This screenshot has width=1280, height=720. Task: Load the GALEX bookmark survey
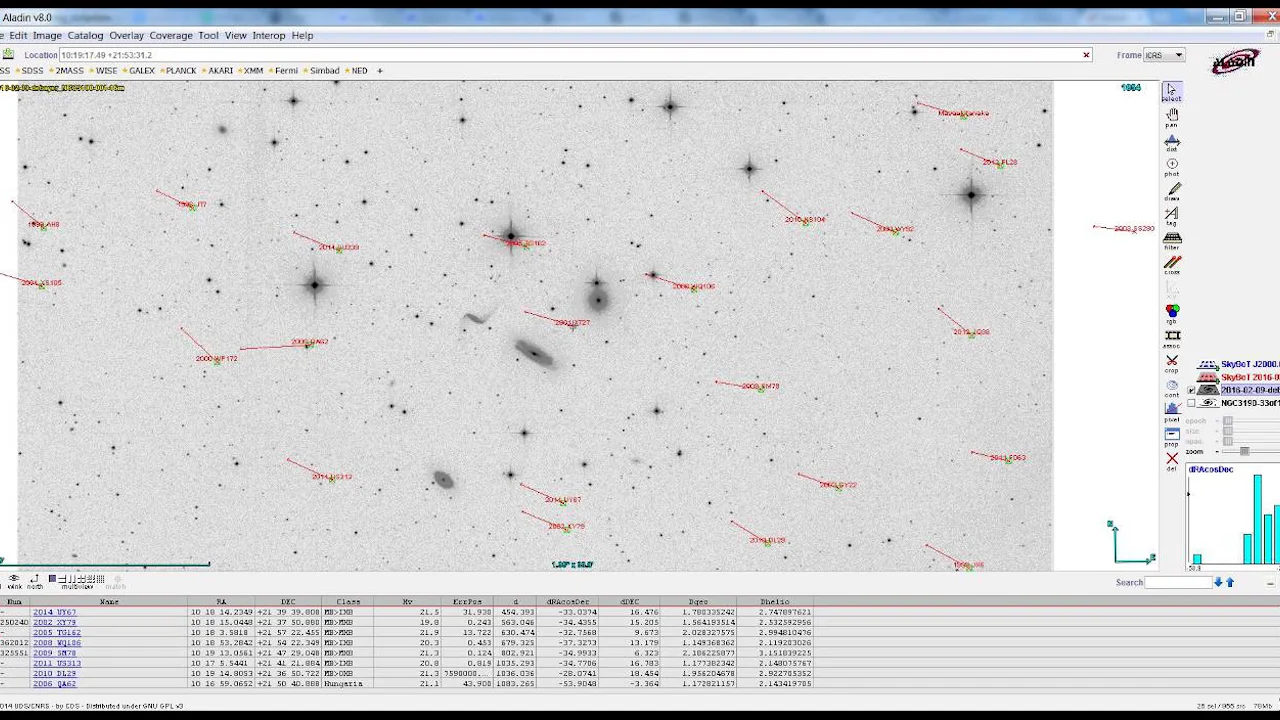[139, 71]
